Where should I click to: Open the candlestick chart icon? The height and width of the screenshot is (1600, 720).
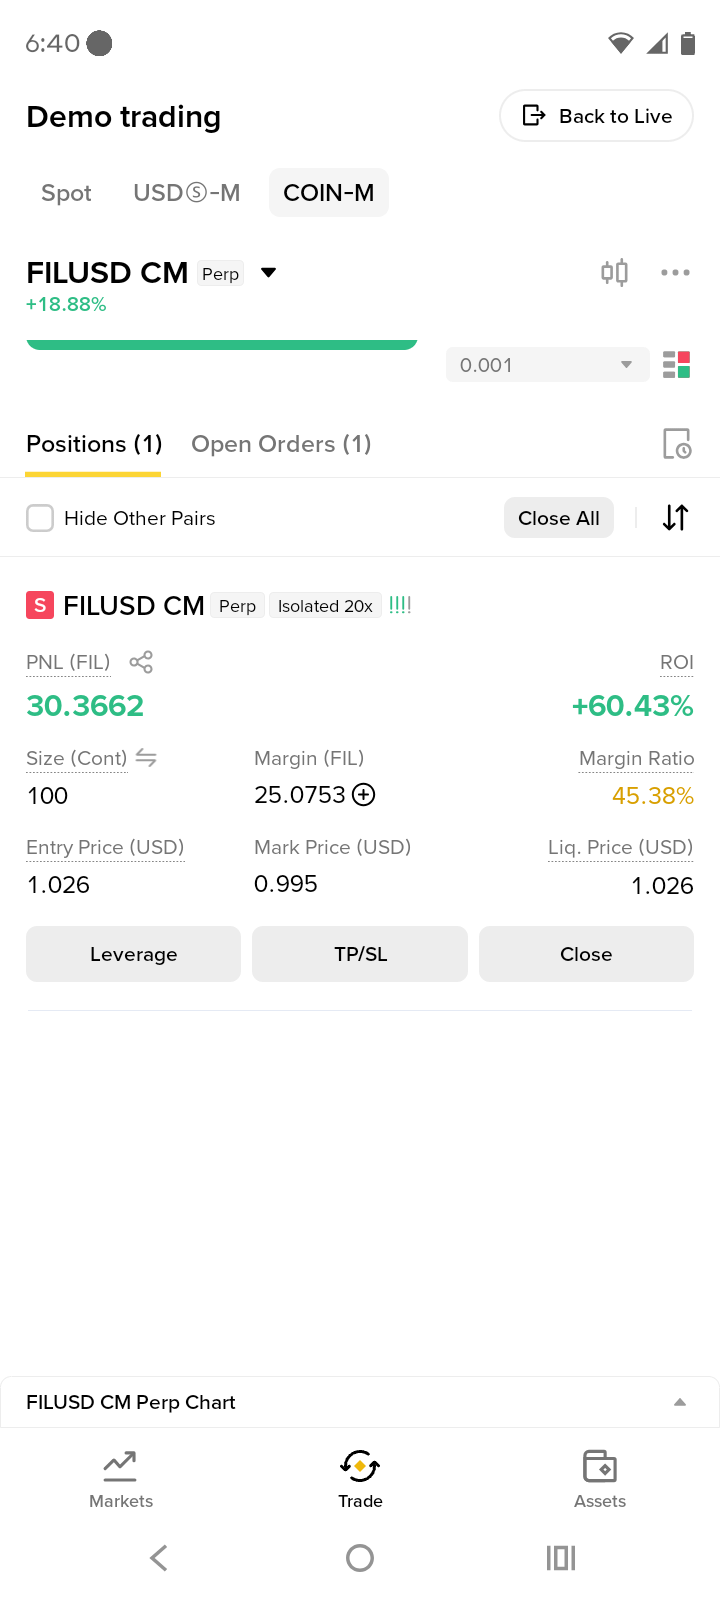[614, 272]
